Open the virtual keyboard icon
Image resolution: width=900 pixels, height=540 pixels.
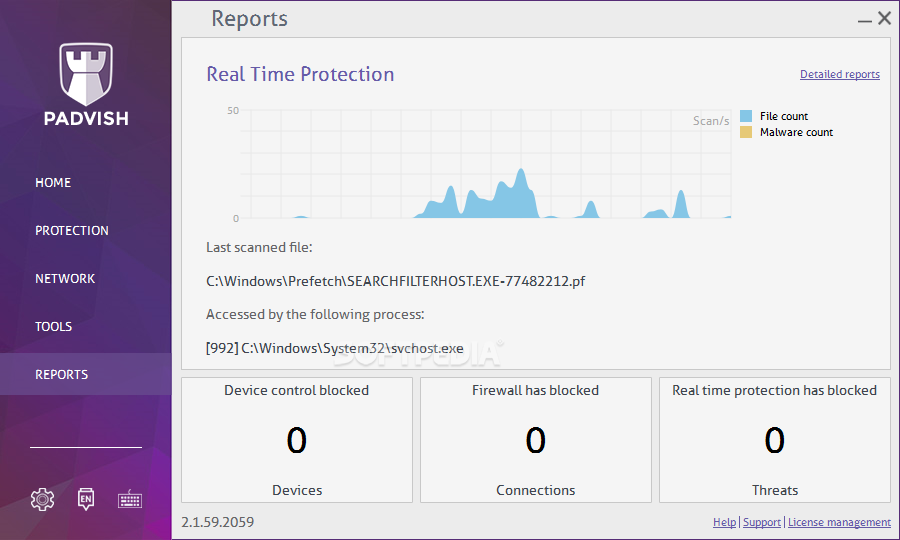(130, 500)
